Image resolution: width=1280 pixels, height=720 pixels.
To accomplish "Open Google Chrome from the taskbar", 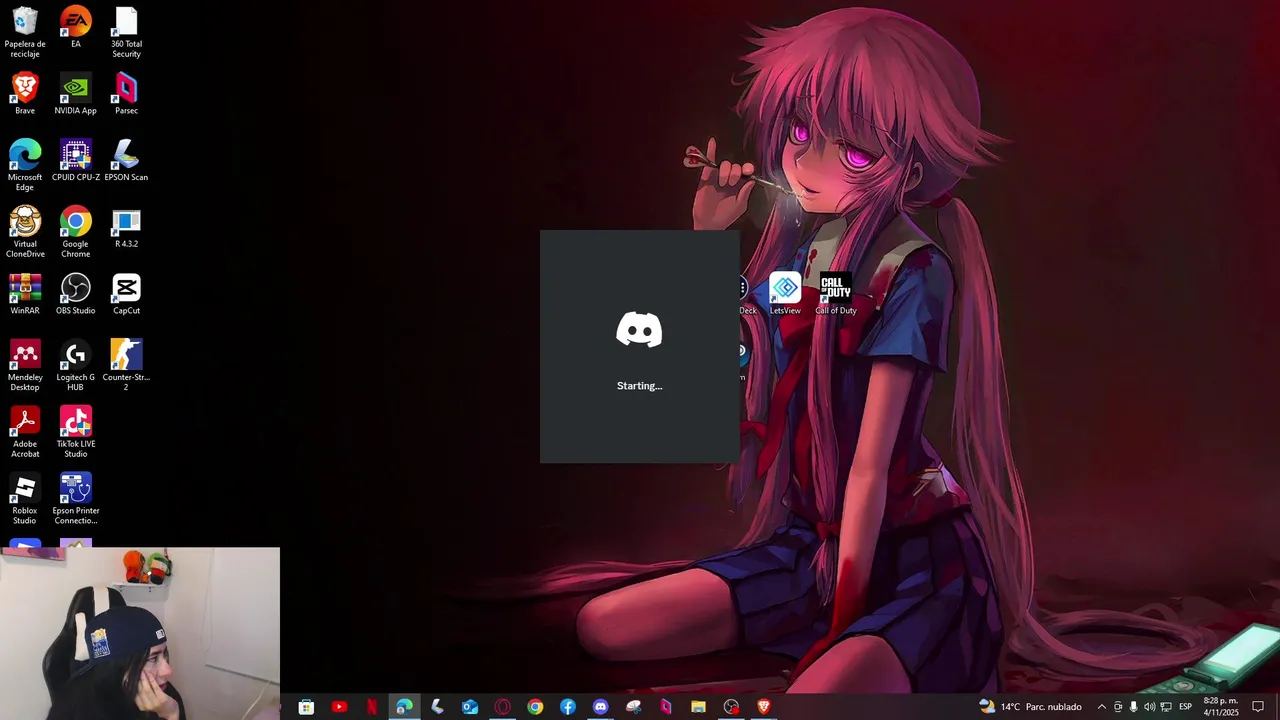I will [535, 707].
